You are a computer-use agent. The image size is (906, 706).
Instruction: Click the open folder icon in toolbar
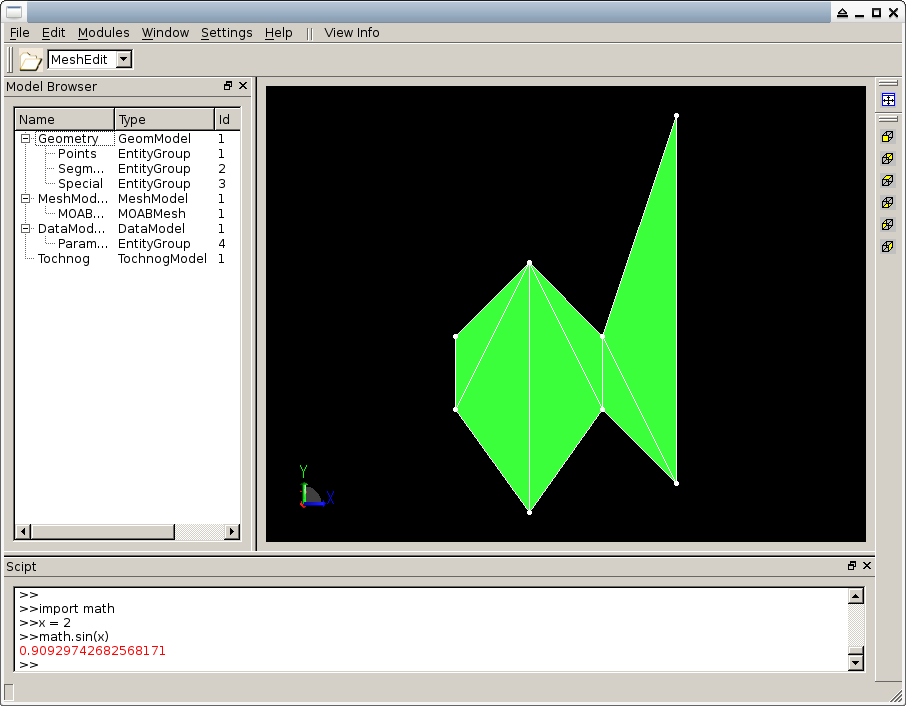pyautogui.click(x=31, y=60)
